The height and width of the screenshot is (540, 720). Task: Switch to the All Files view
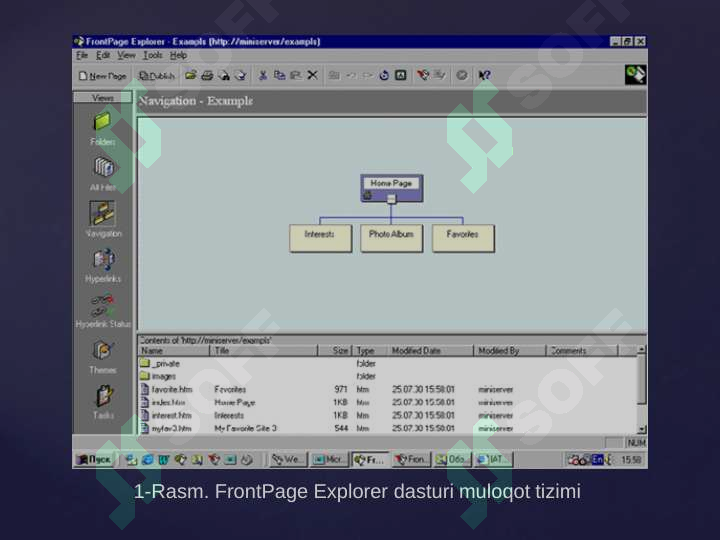click(x=103, y=174)
